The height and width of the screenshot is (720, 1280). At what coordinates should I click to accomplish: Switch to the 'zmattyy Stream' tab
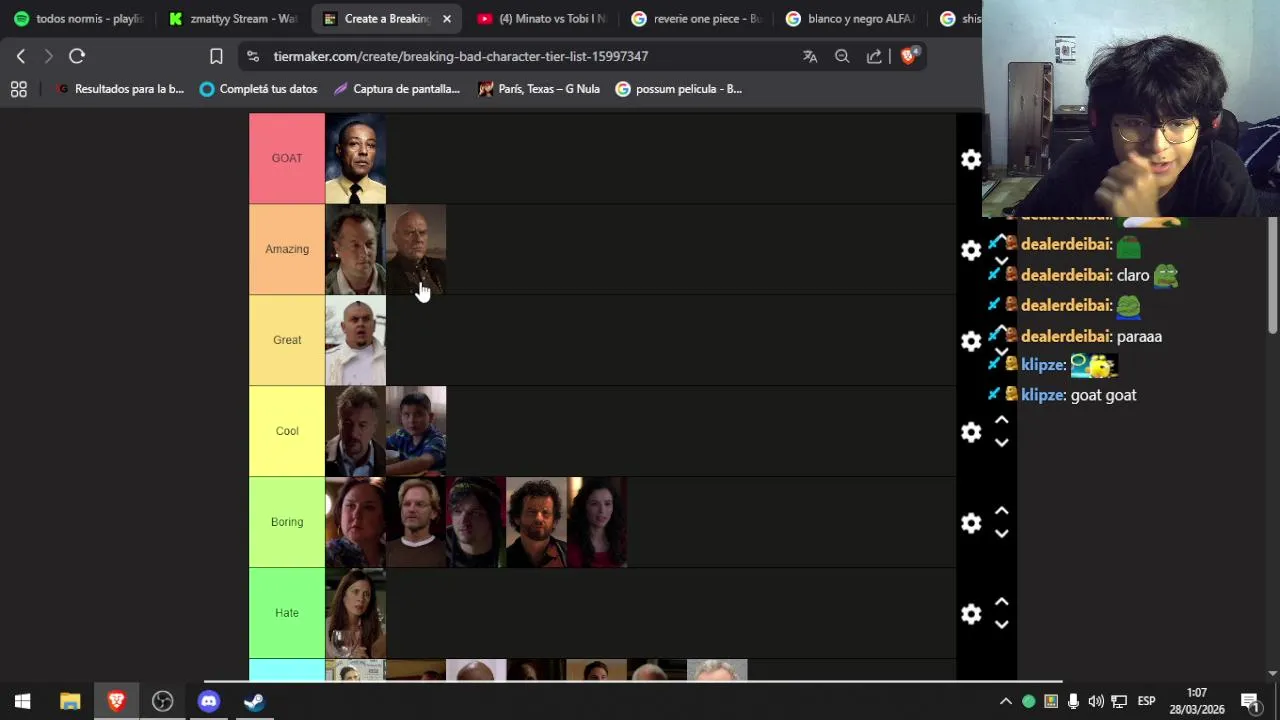234,18
